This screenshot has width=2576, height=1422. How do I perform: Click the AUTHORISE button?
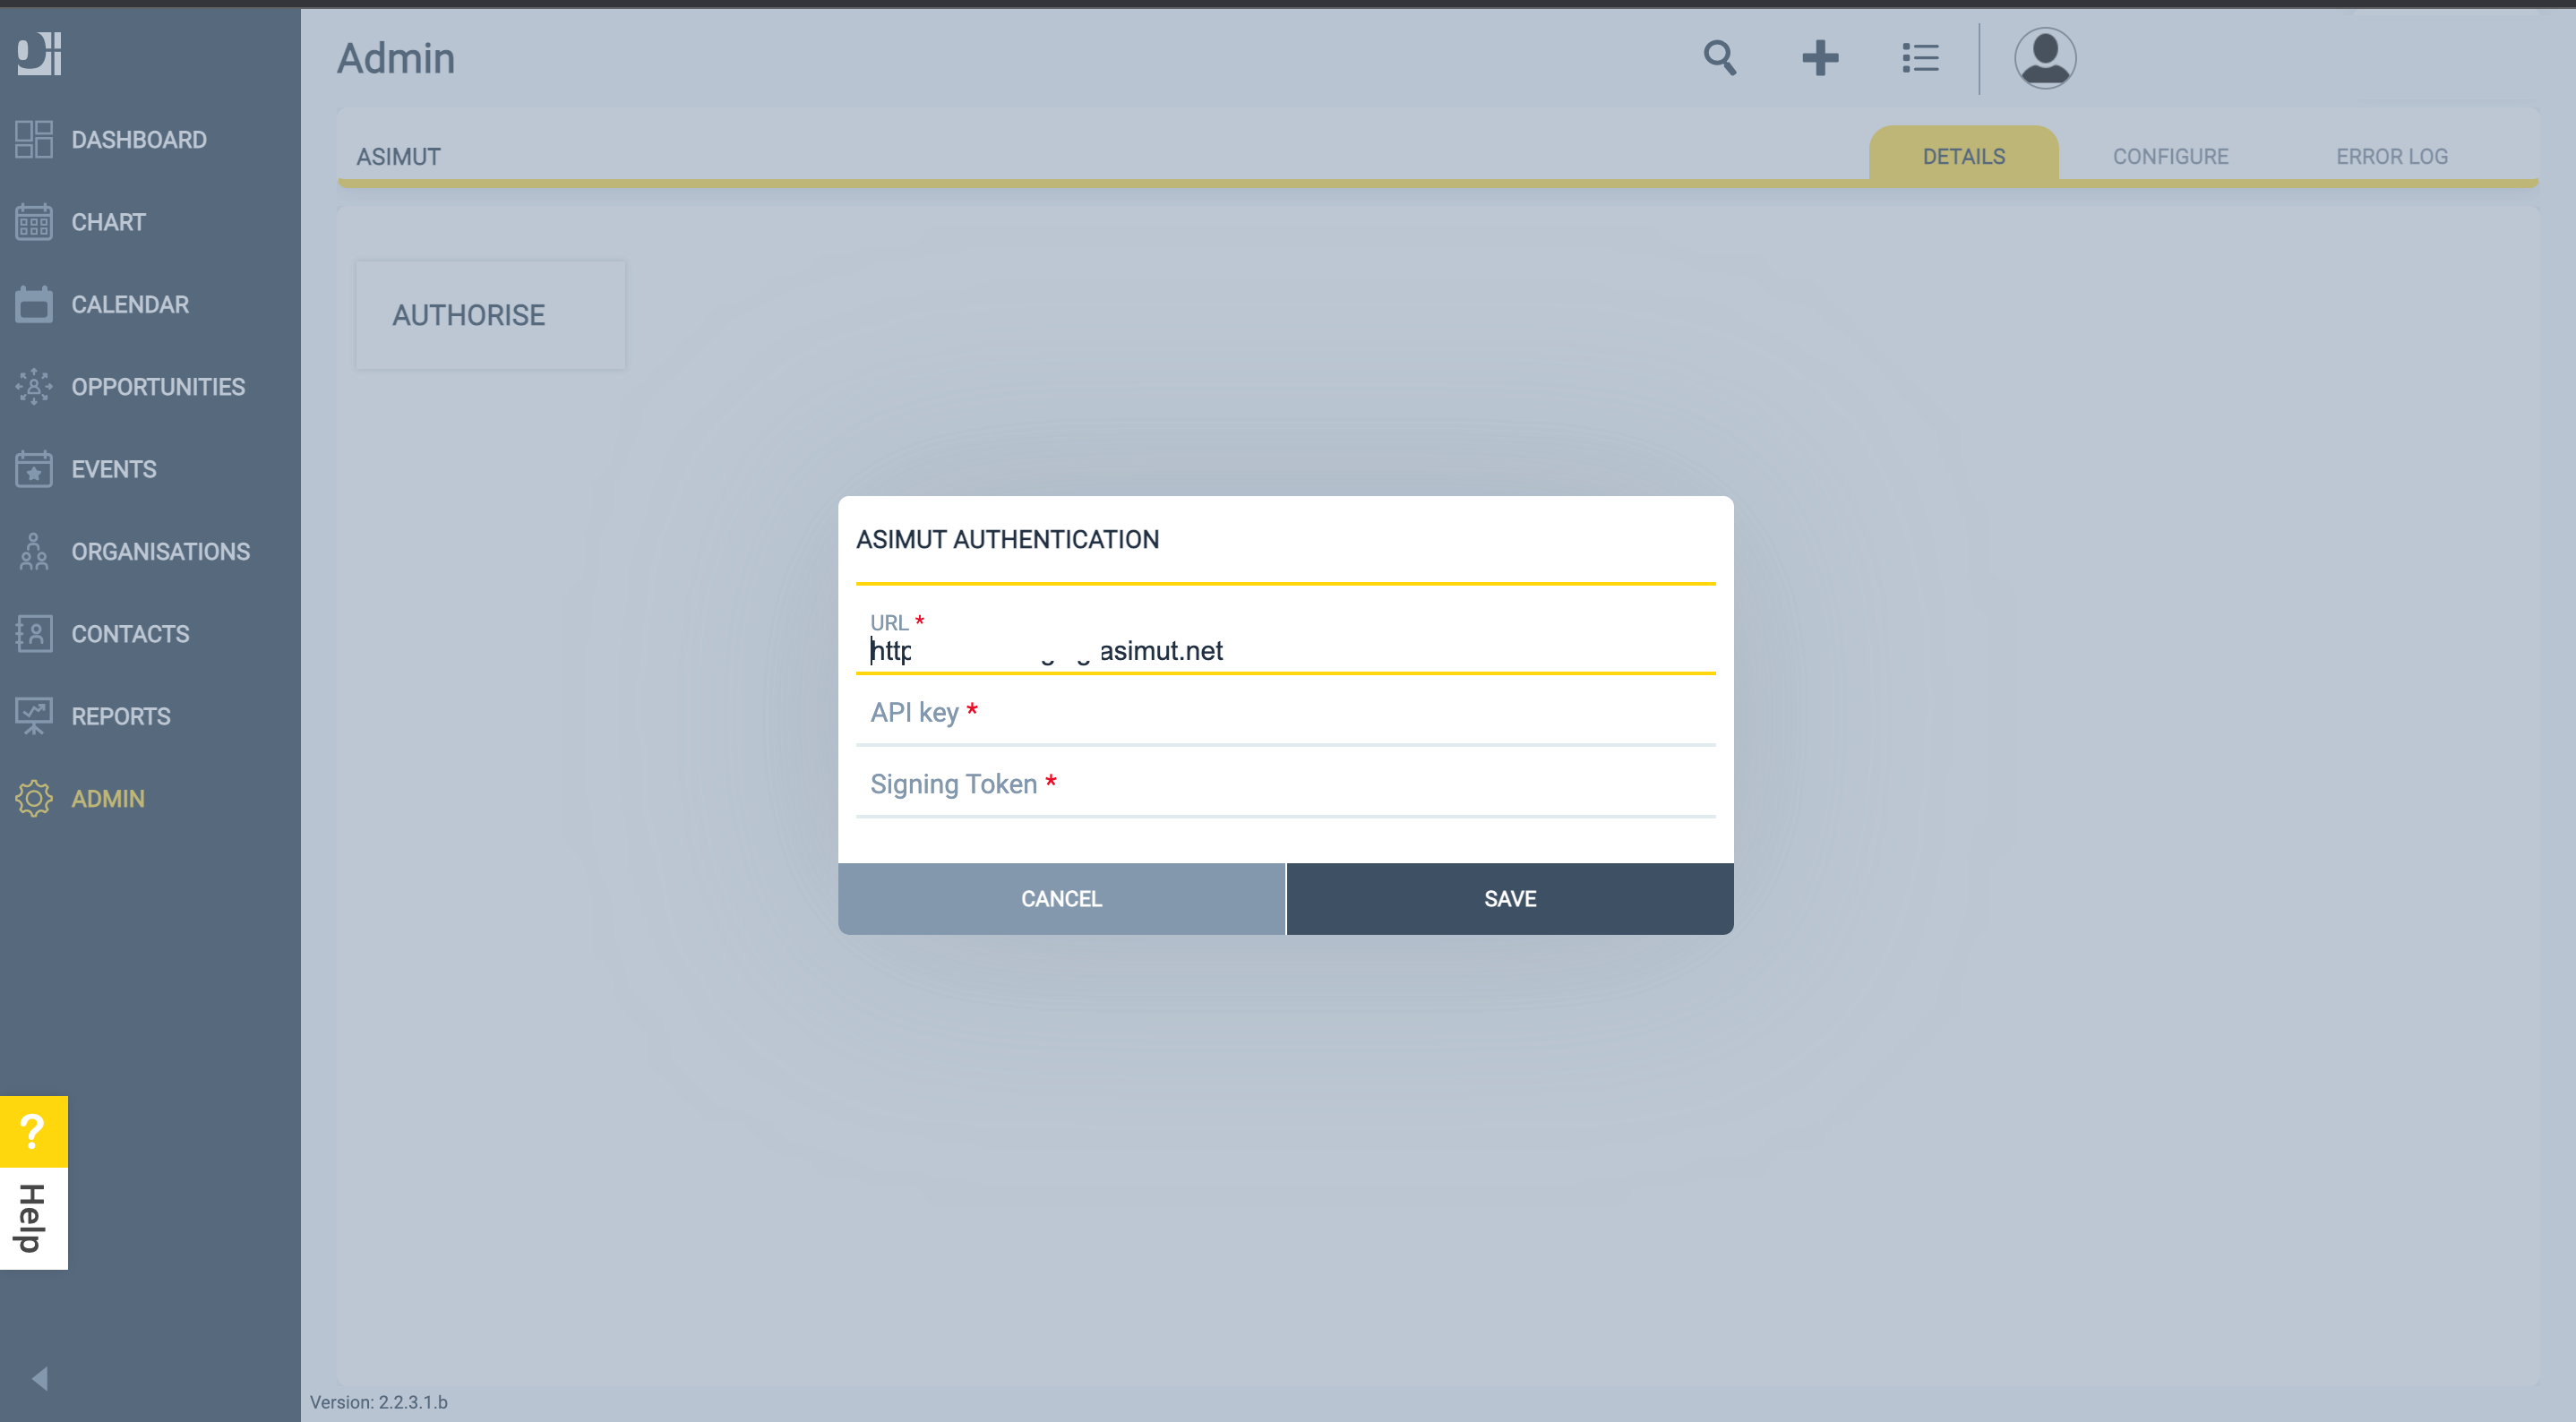tap(491, 315)
